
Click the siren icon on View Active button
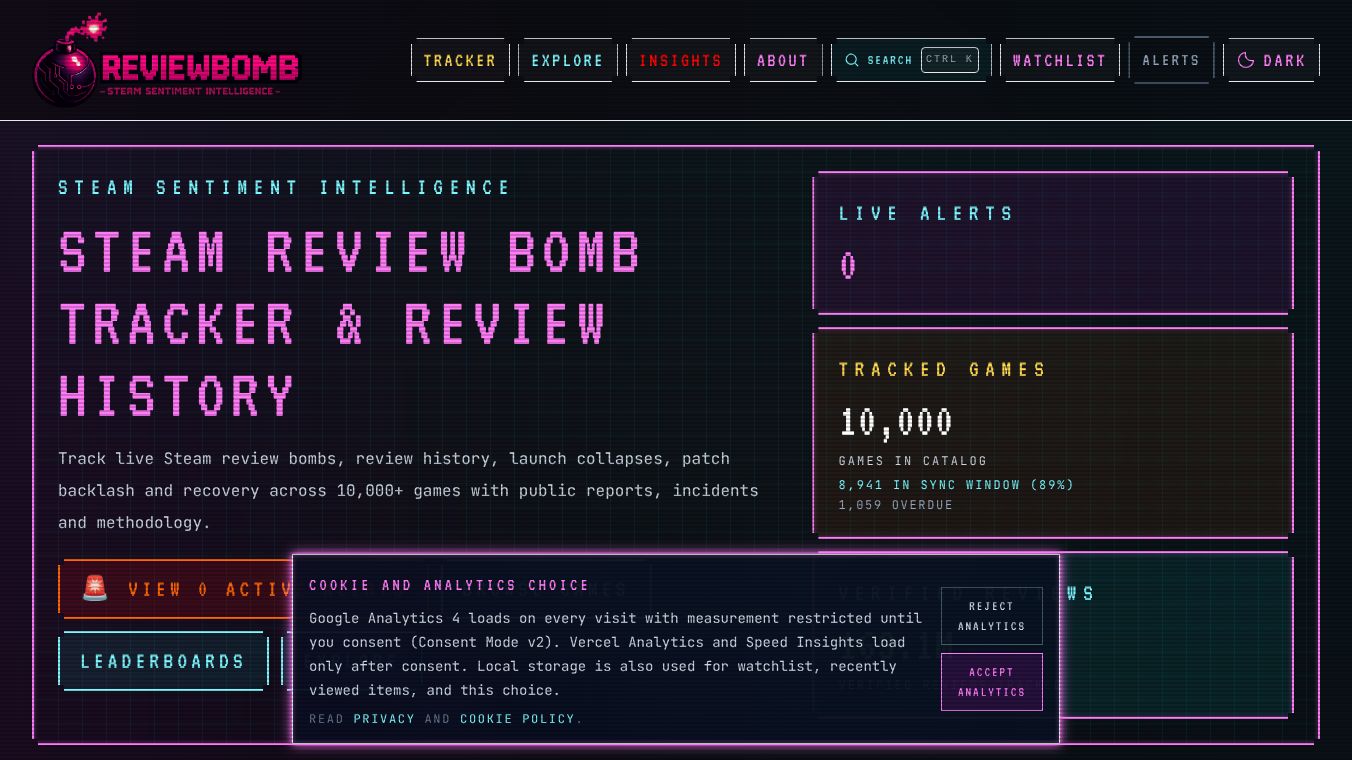tap(95, 588)
